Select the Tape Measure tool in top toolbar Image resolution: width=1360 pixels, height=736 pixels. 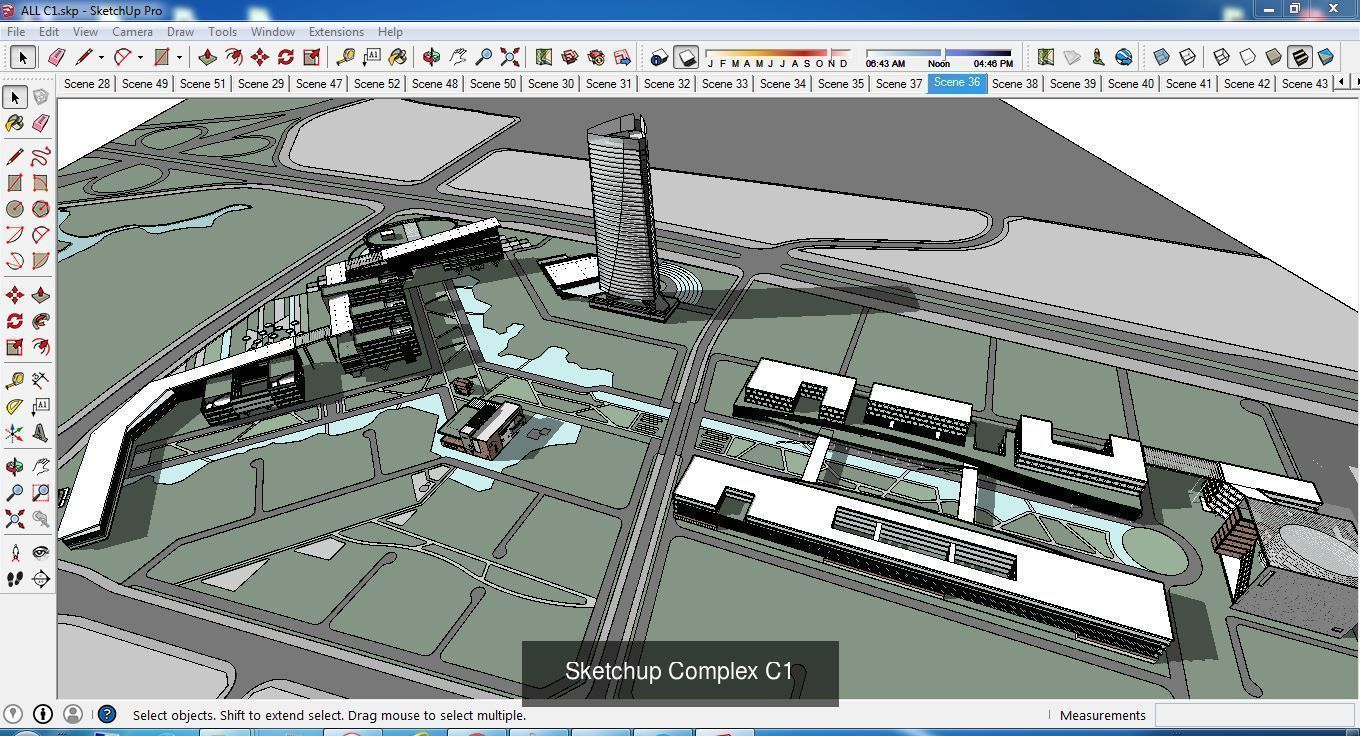click(x=346, y=57)
